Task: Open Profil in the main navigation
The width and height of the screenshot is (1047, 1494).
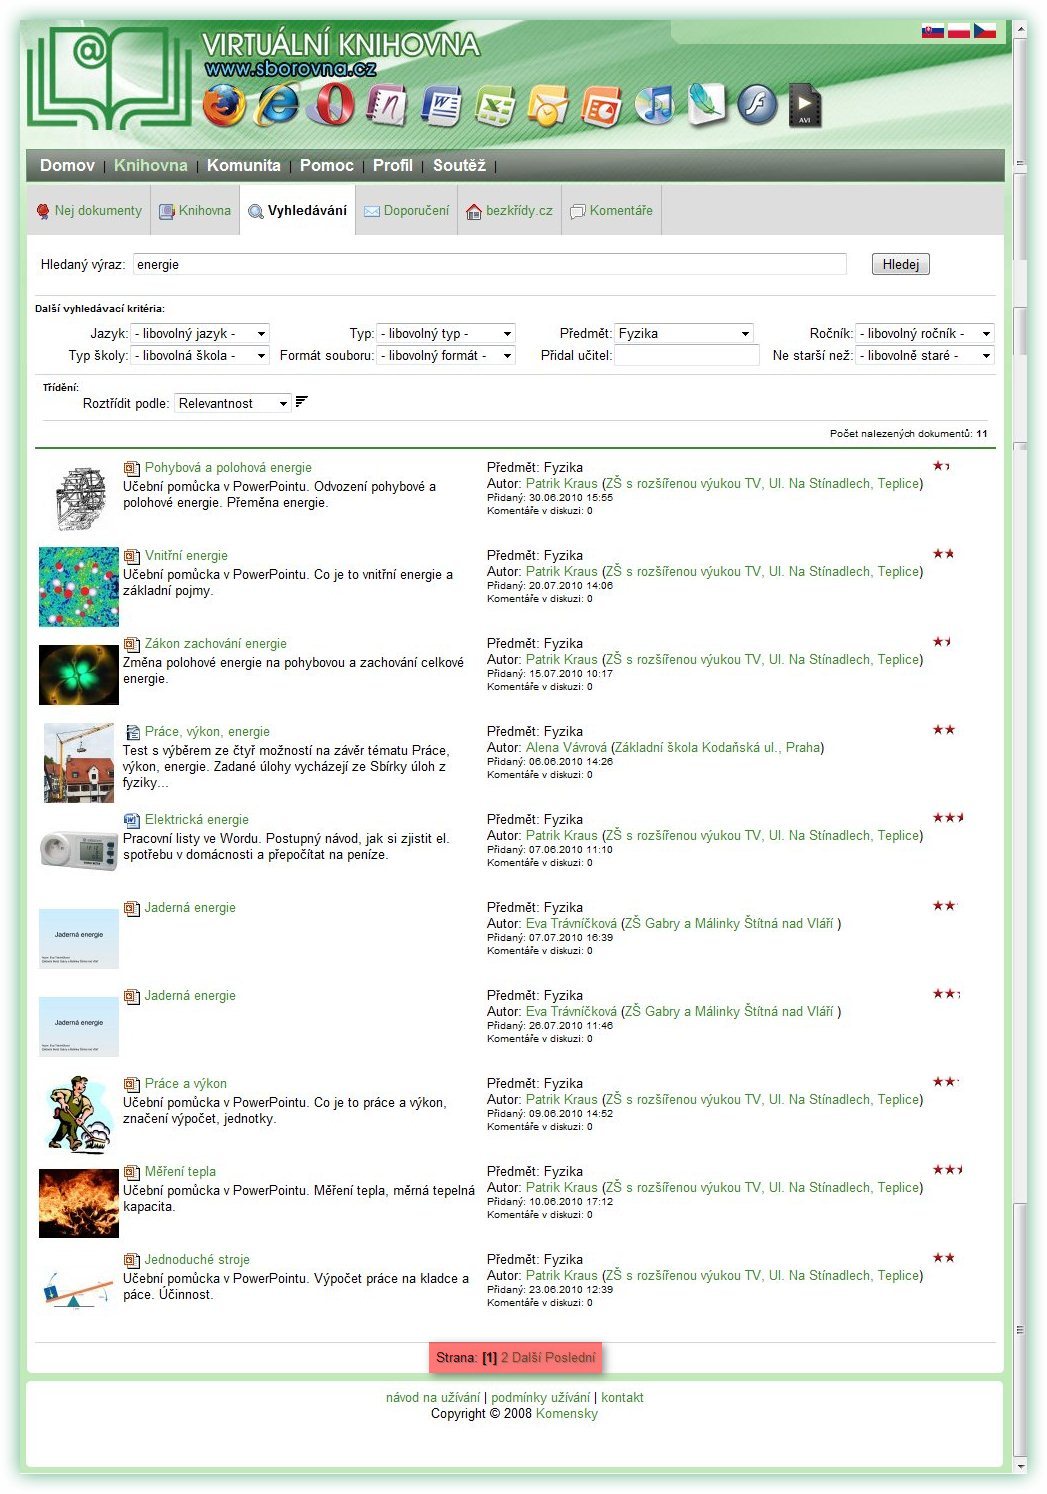Action: click(x=393, y=166)
